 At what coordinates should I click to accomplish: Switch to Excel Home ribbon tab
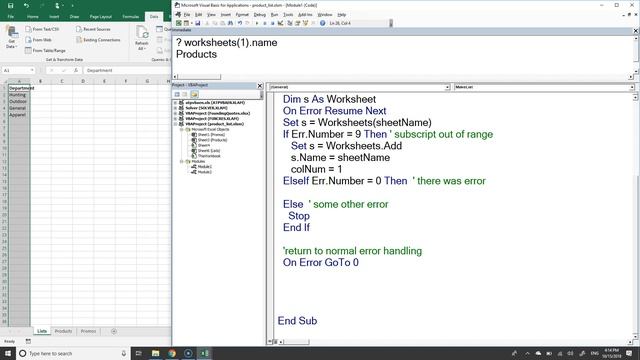tap(33, 17)
